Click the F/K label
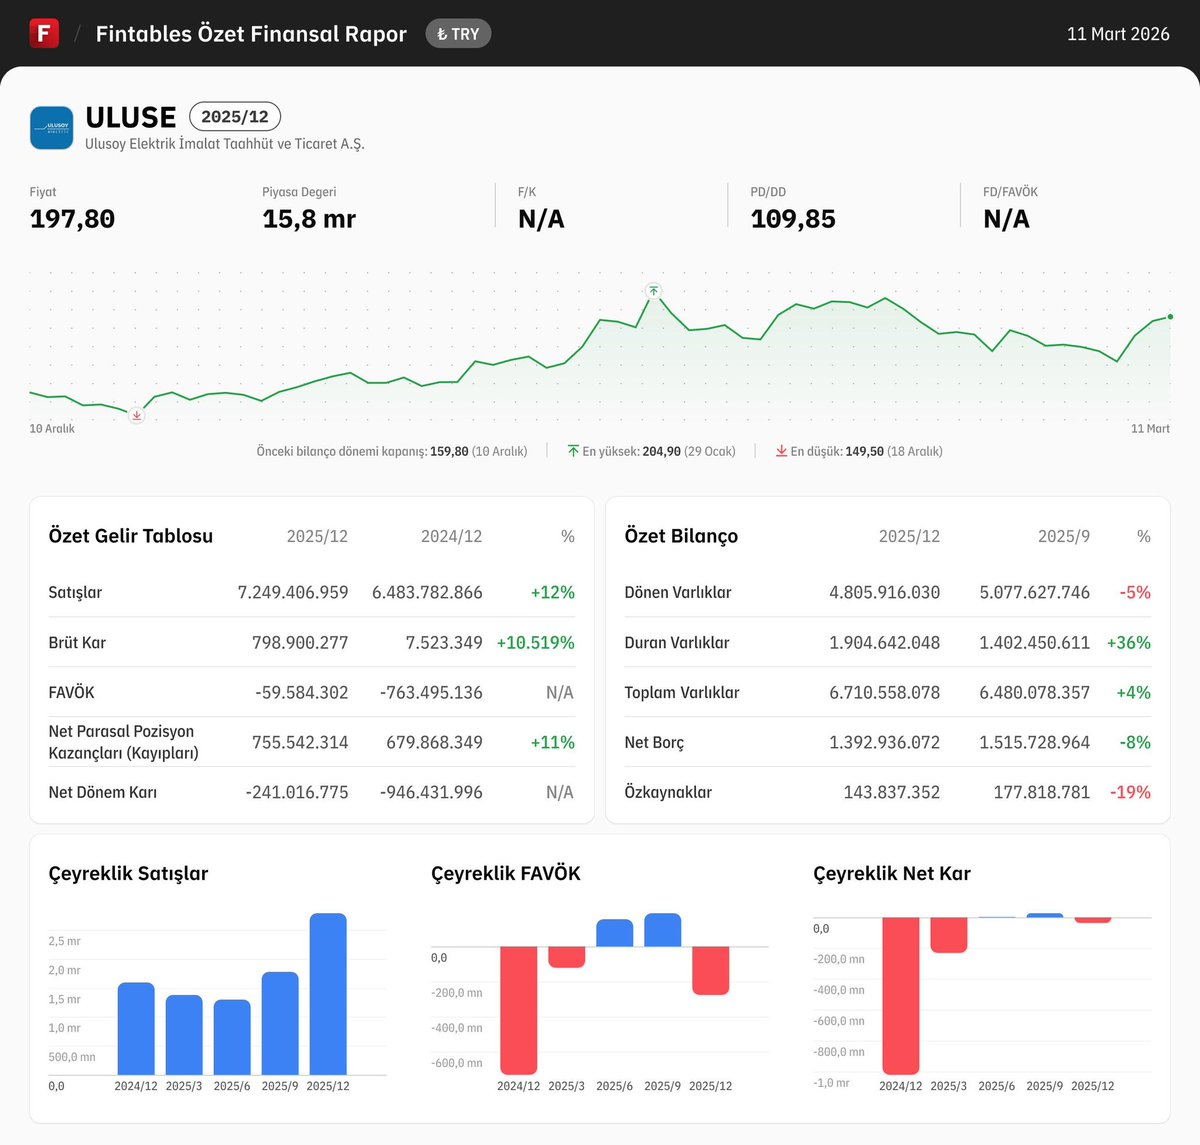The width and height of the screenshot is (1200, 1145). point(527,192)
